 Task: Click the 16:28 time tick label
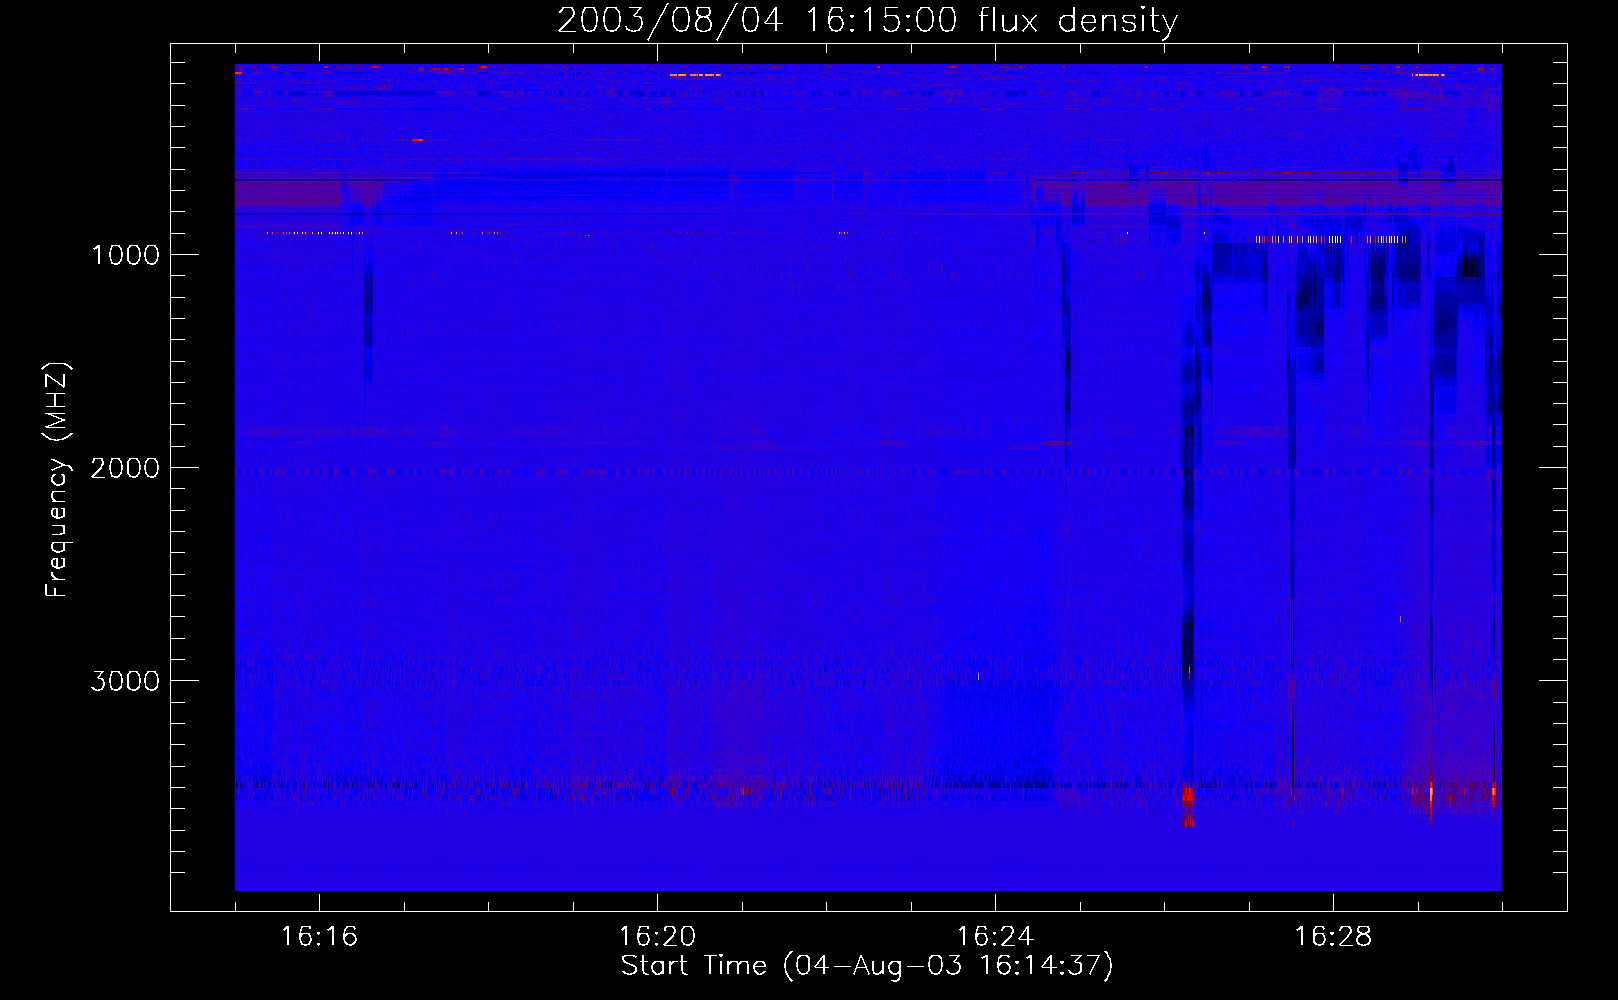click(x=1333, y=937)
